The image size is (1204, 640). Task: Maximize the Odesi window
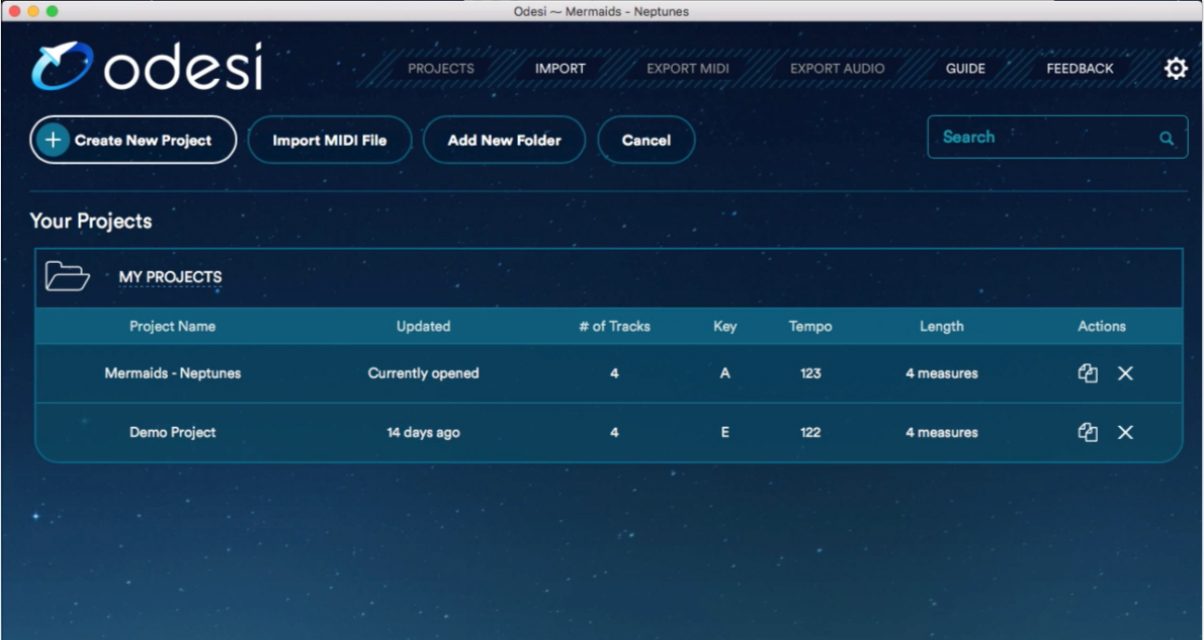(52, 11)
